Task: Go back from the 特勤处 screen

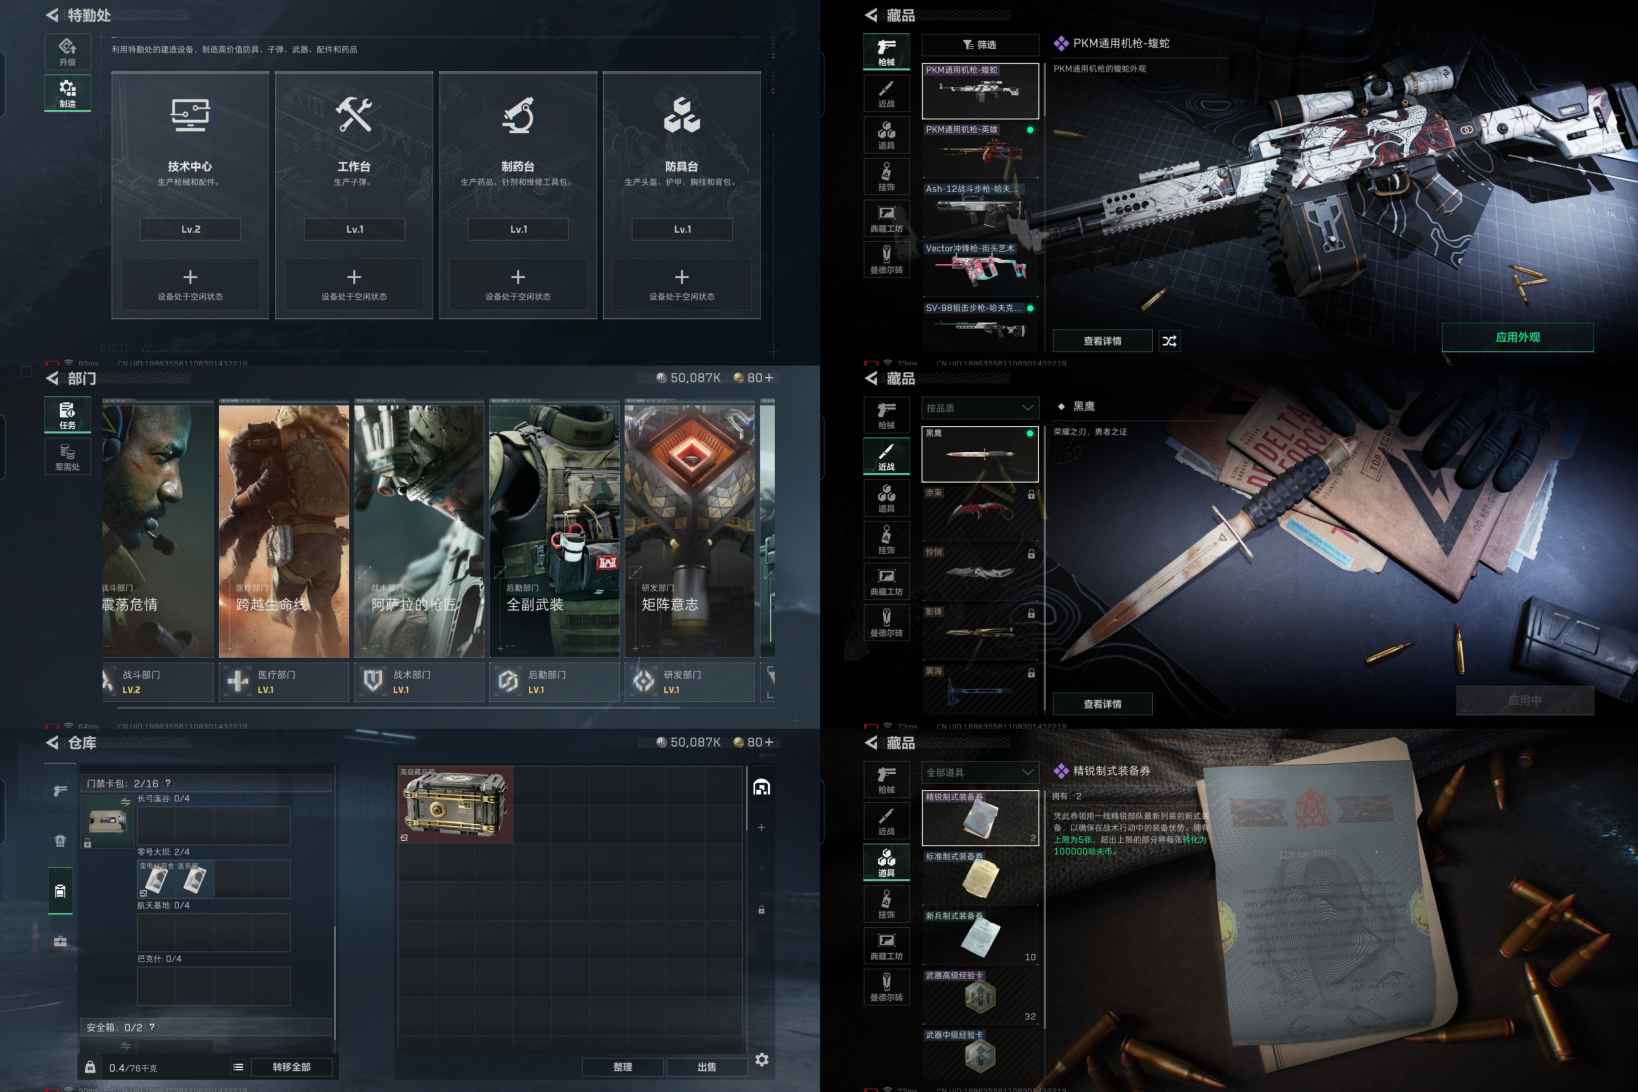Action: click(x=52, y=15)
